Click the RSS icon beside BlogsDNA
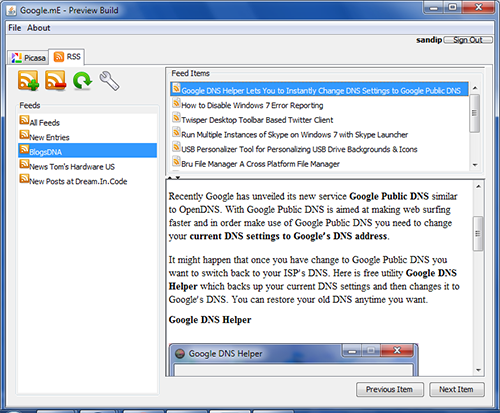The height and width of the screenshot is (413, 500). coord(24,149)
